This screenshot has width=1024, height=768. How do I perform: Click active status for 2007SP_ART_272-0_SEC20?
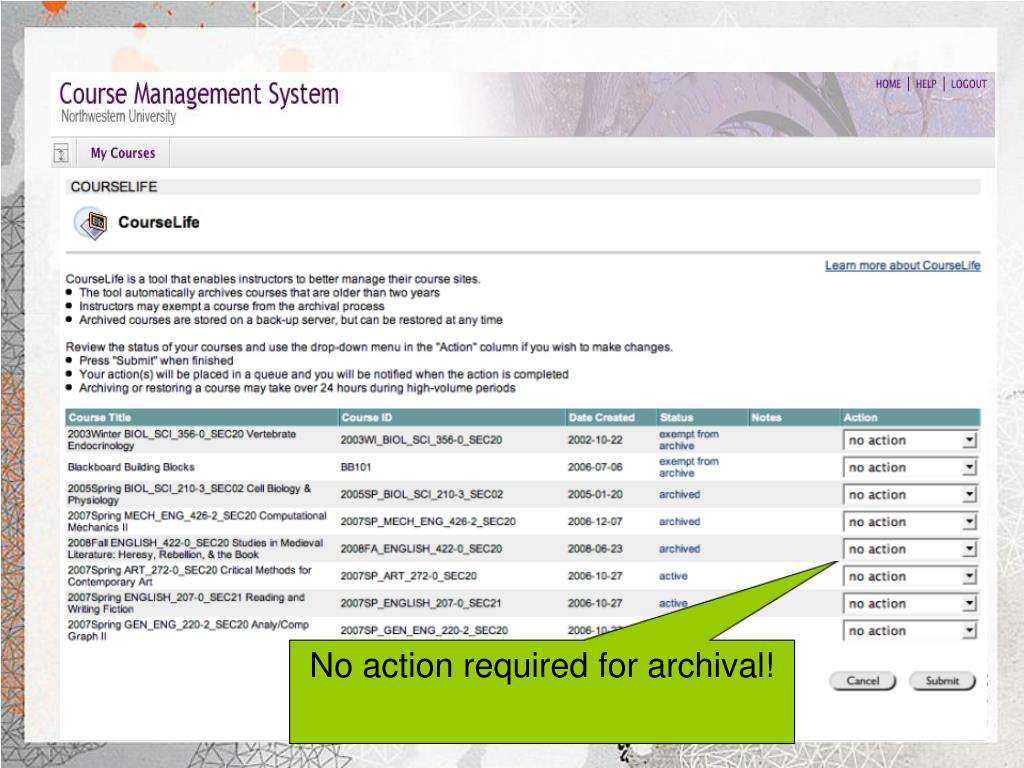(x=673, y=576)
